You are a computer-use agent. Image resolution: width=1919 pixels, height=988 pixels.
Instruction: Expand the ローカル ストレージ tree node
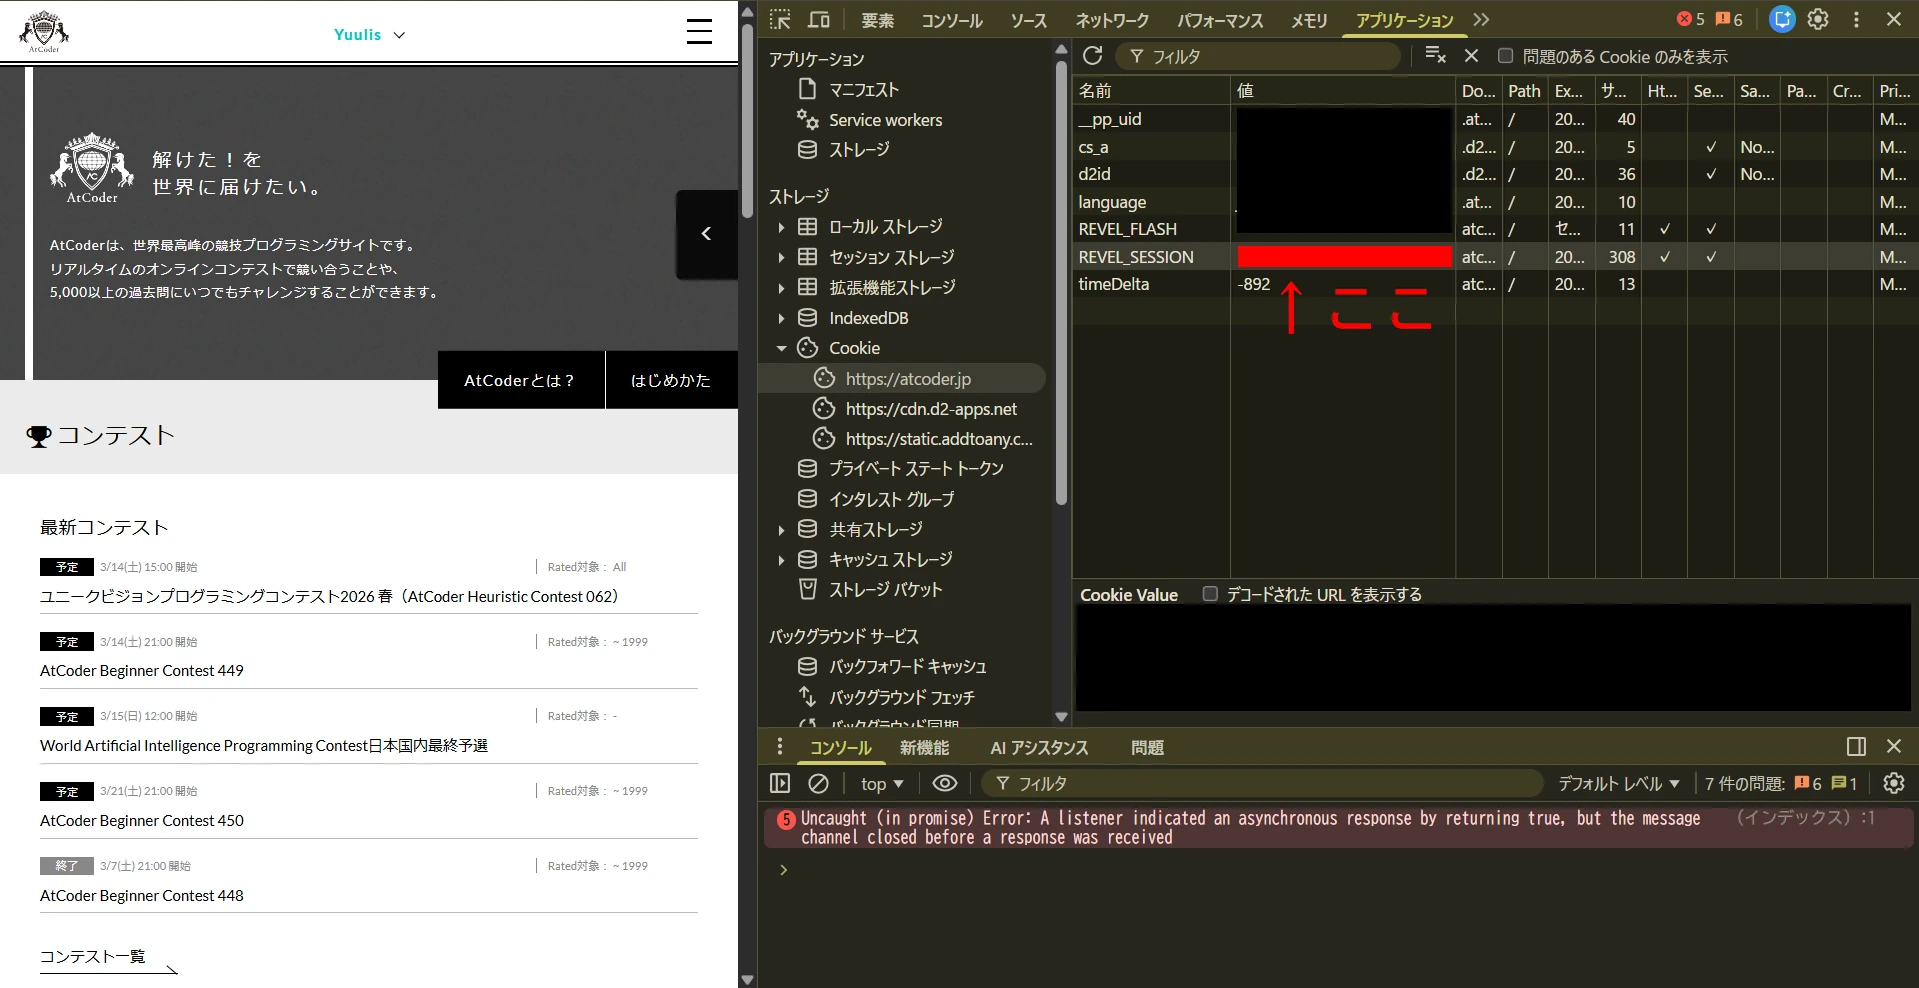781,227
